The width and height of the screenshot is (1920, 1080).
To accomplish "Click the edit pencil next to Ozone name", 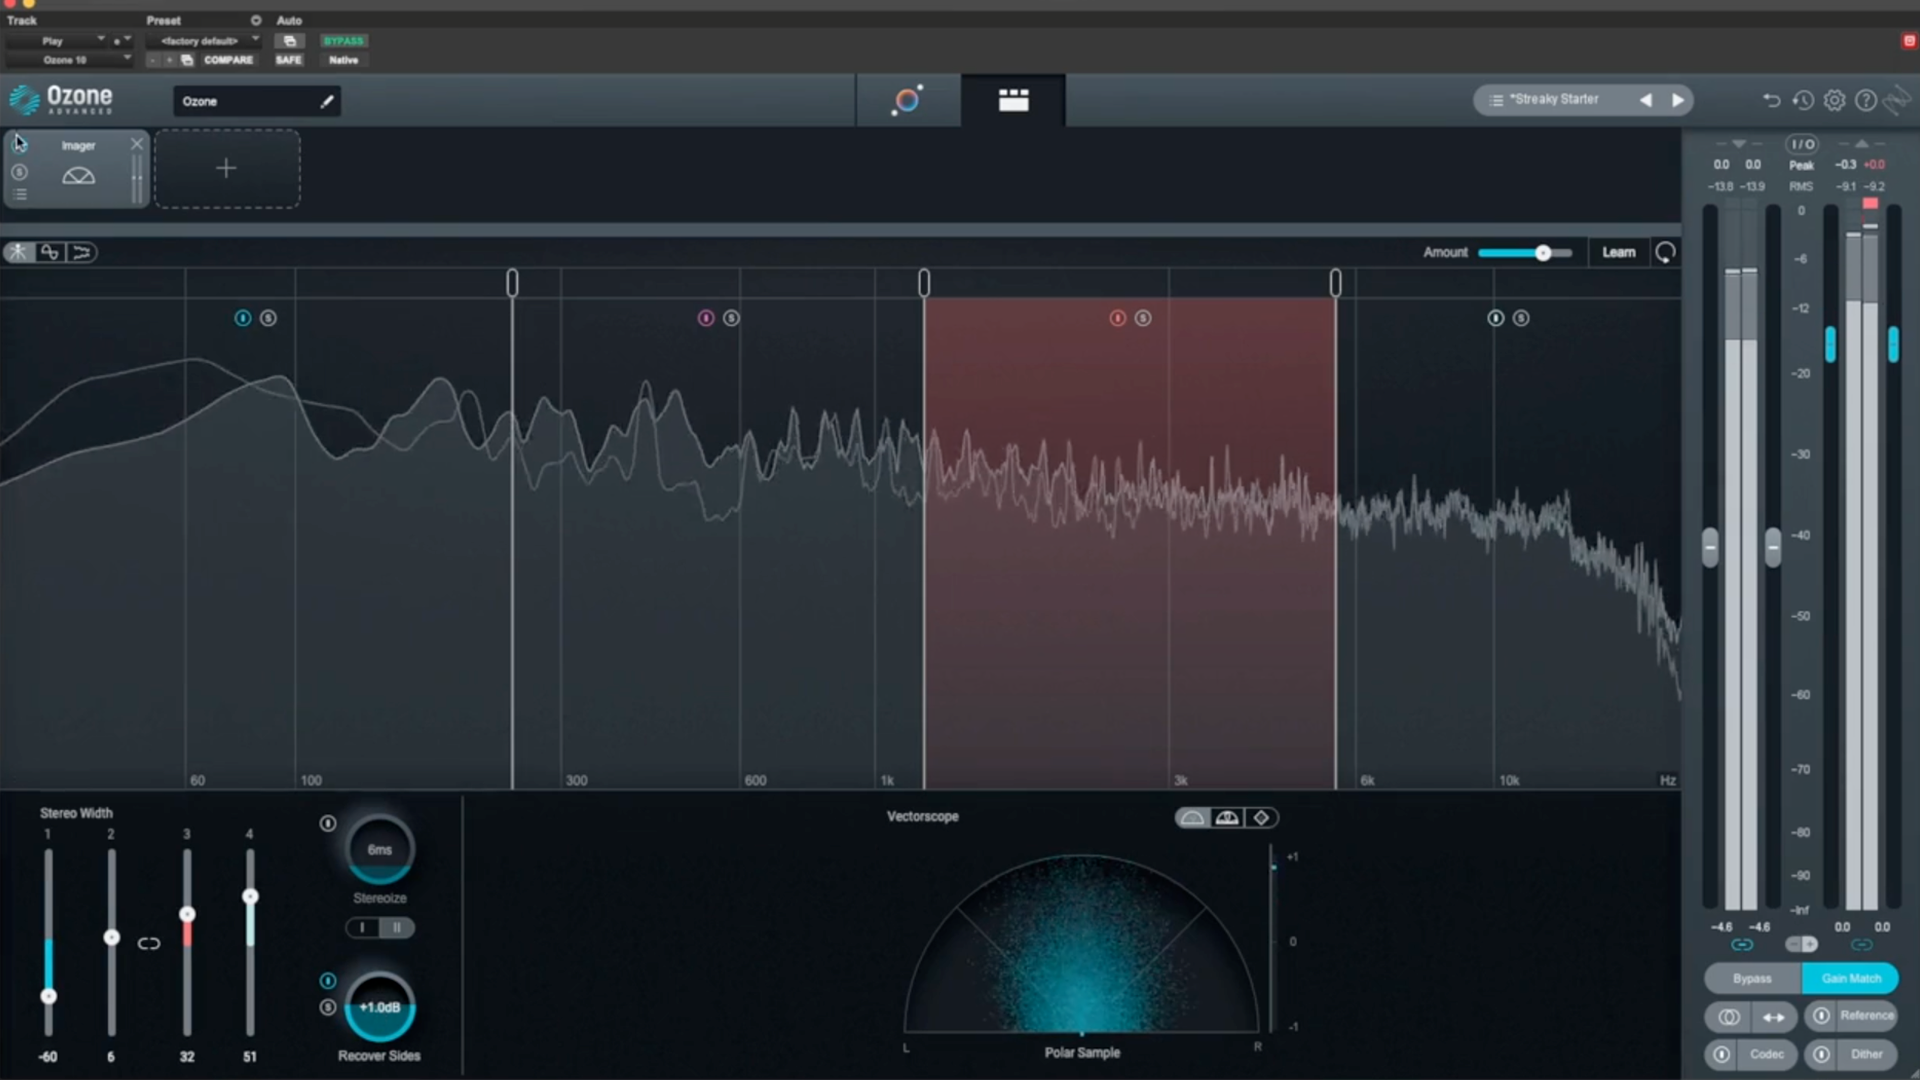I will [x=326, y=101].
